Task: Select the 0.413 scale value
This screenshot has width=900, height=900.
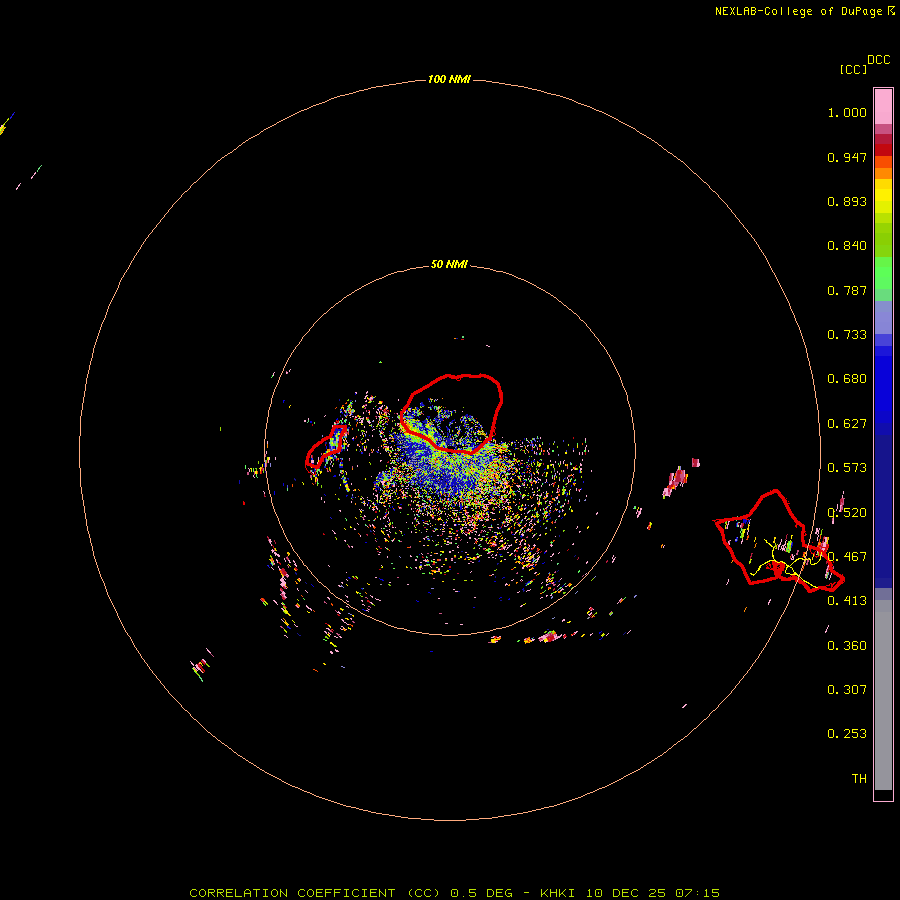Action: pyautogui.click(x=847, y=601)
